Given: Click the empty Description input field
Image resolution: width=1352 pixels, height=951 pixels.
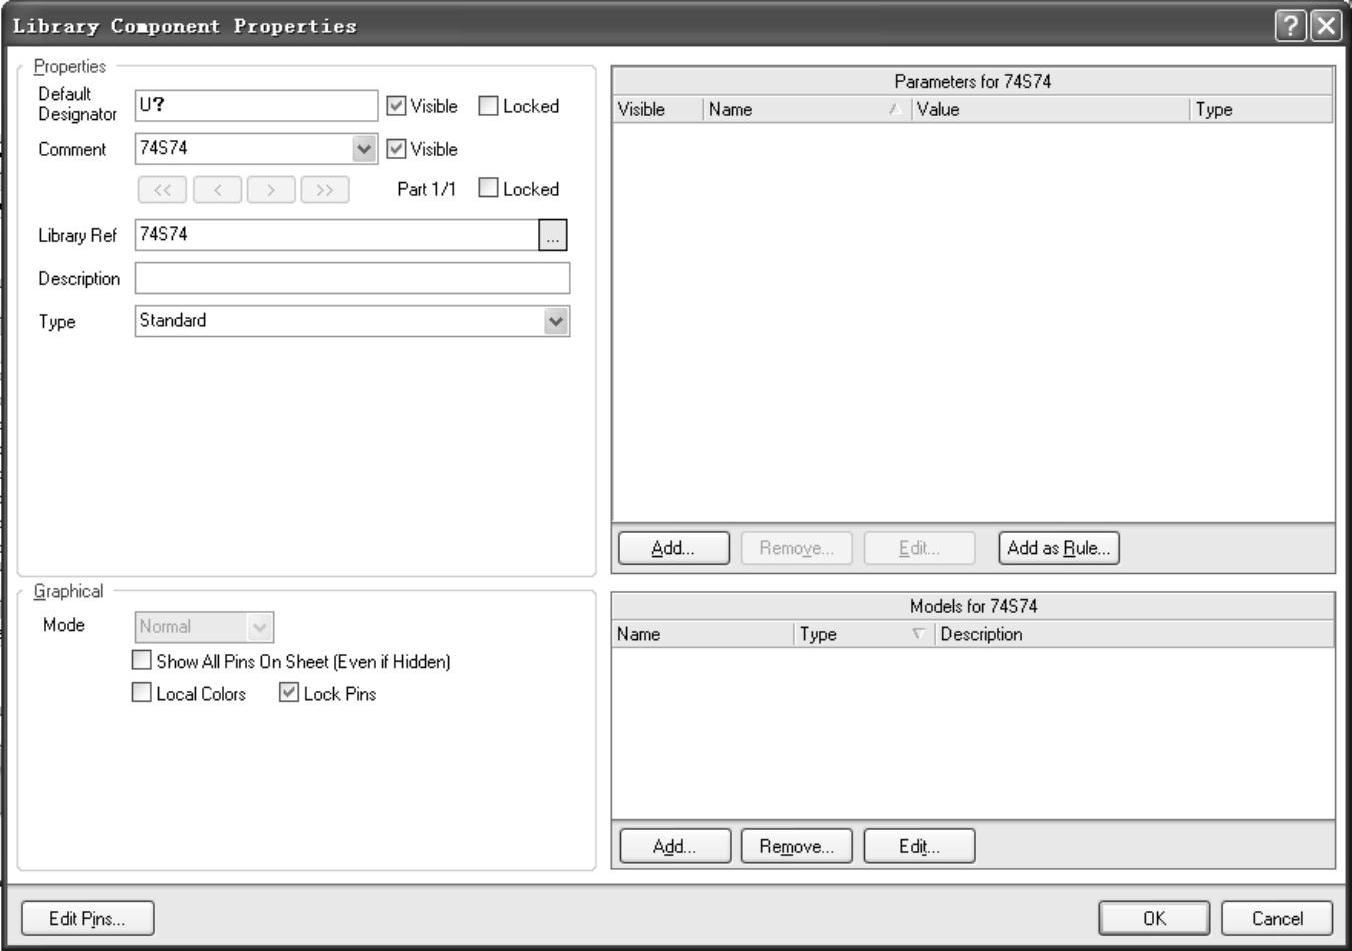Looking at the screenshot, I should [352, 278].
